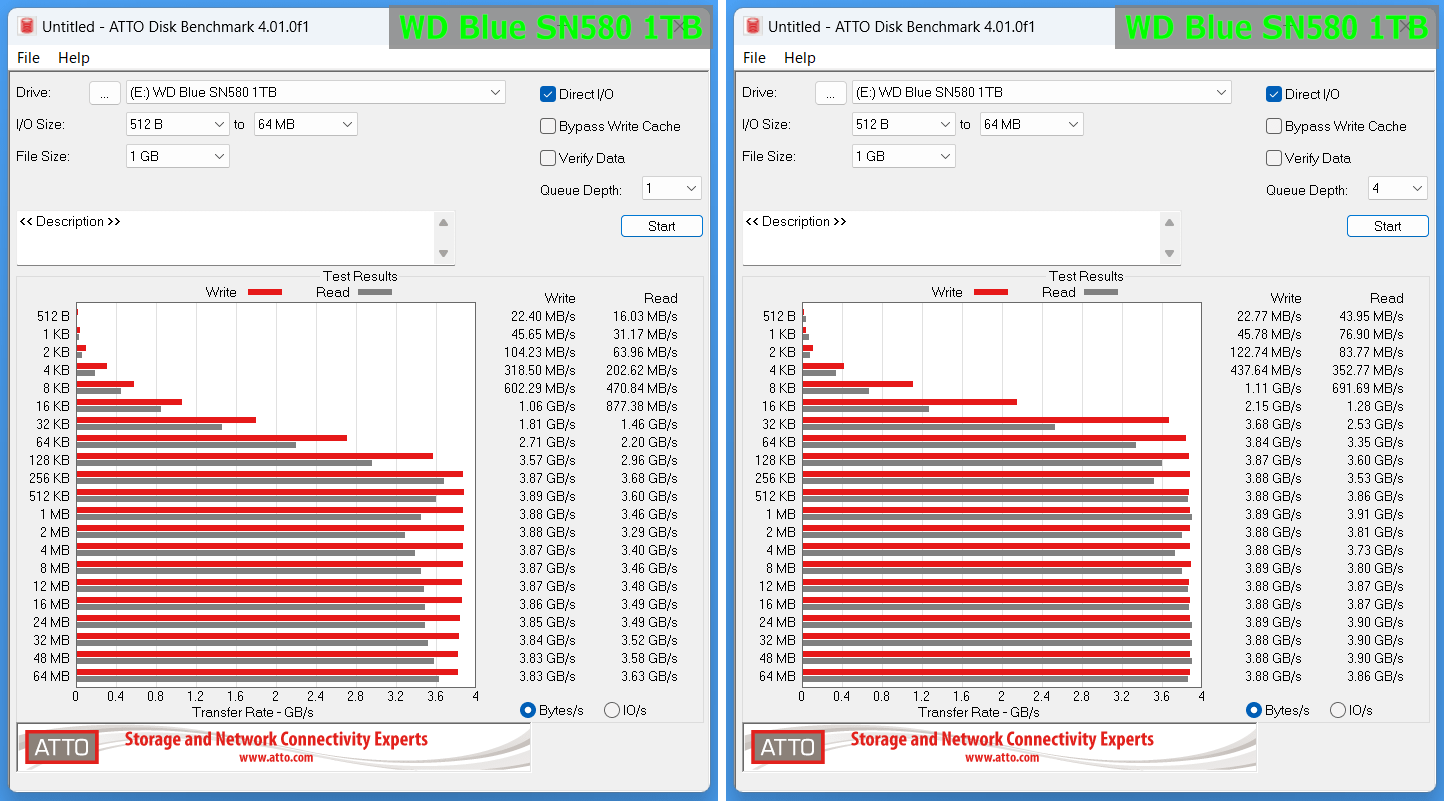1444x801 pixels.
Task: Click 3.63 GB/s read value, left window
Action: (x=649, y=676)
